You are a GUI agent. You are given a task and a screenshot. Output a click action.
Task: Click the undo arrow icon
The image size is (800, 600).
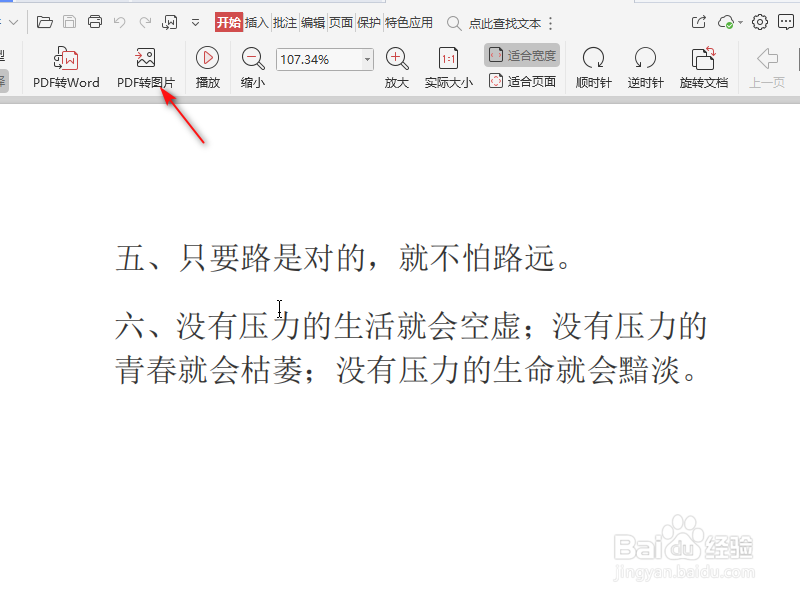pos(120,21)
